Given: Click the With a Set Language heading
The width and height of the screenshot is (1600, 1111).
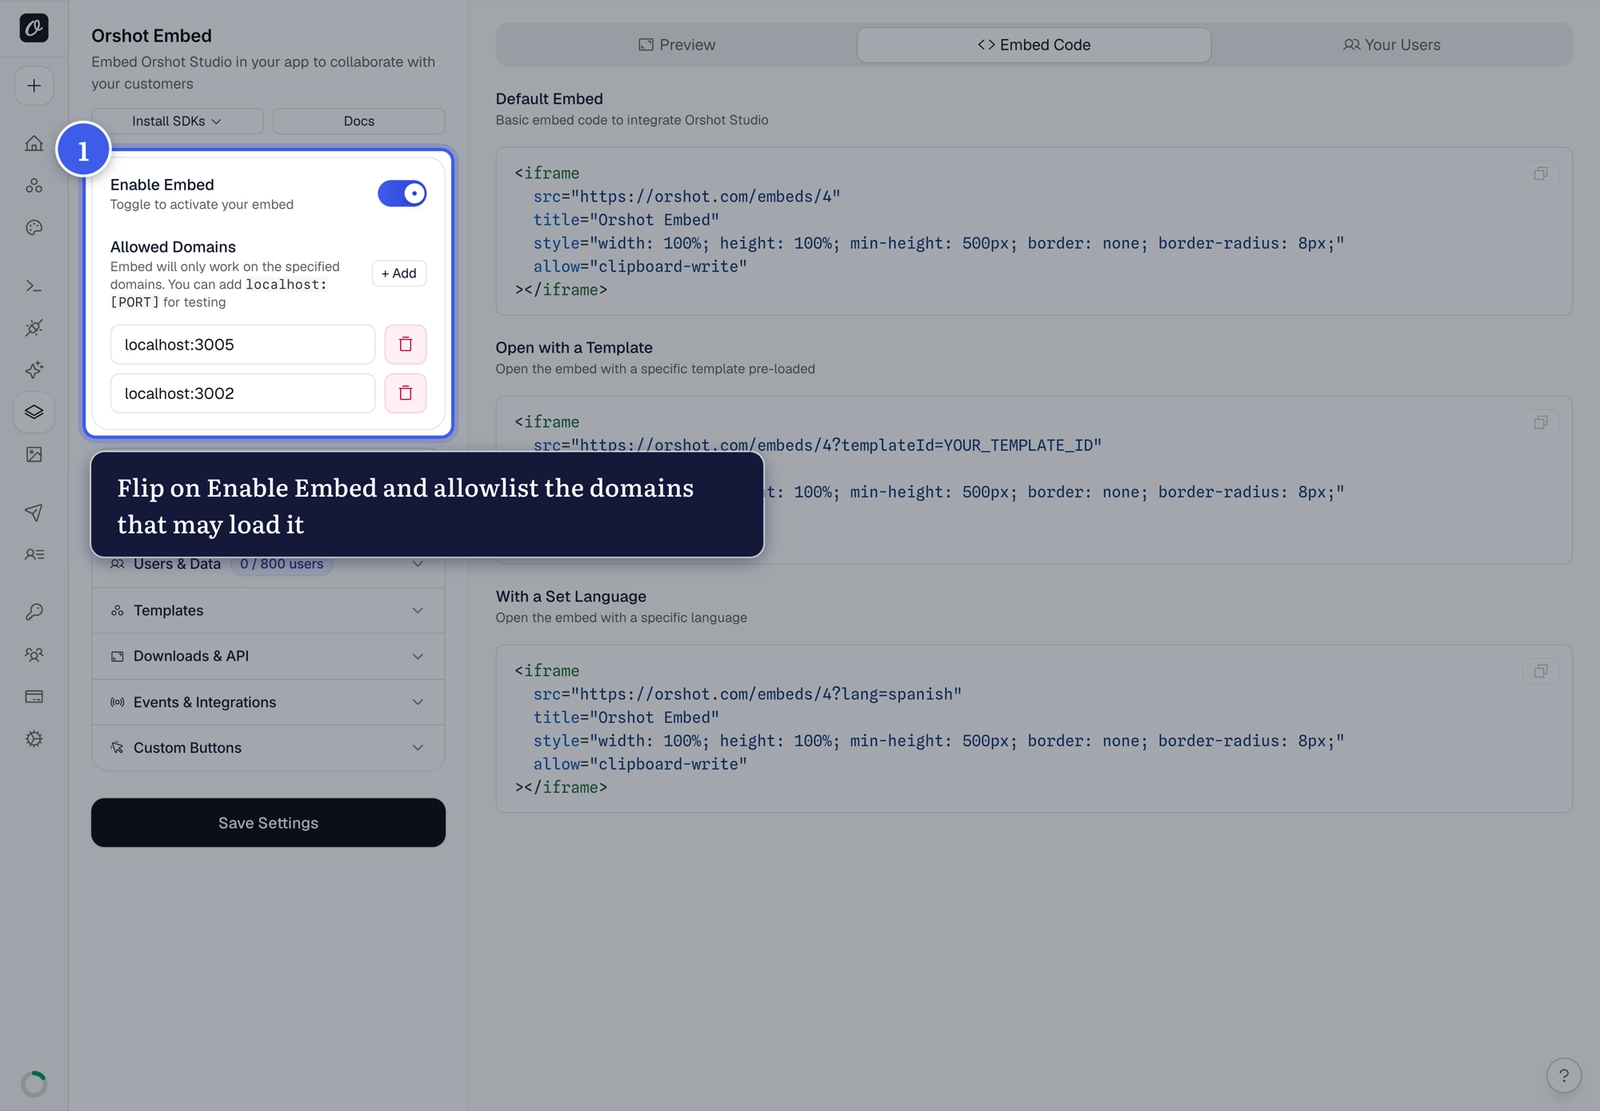Looking at the screenshot, I should 571,597.
